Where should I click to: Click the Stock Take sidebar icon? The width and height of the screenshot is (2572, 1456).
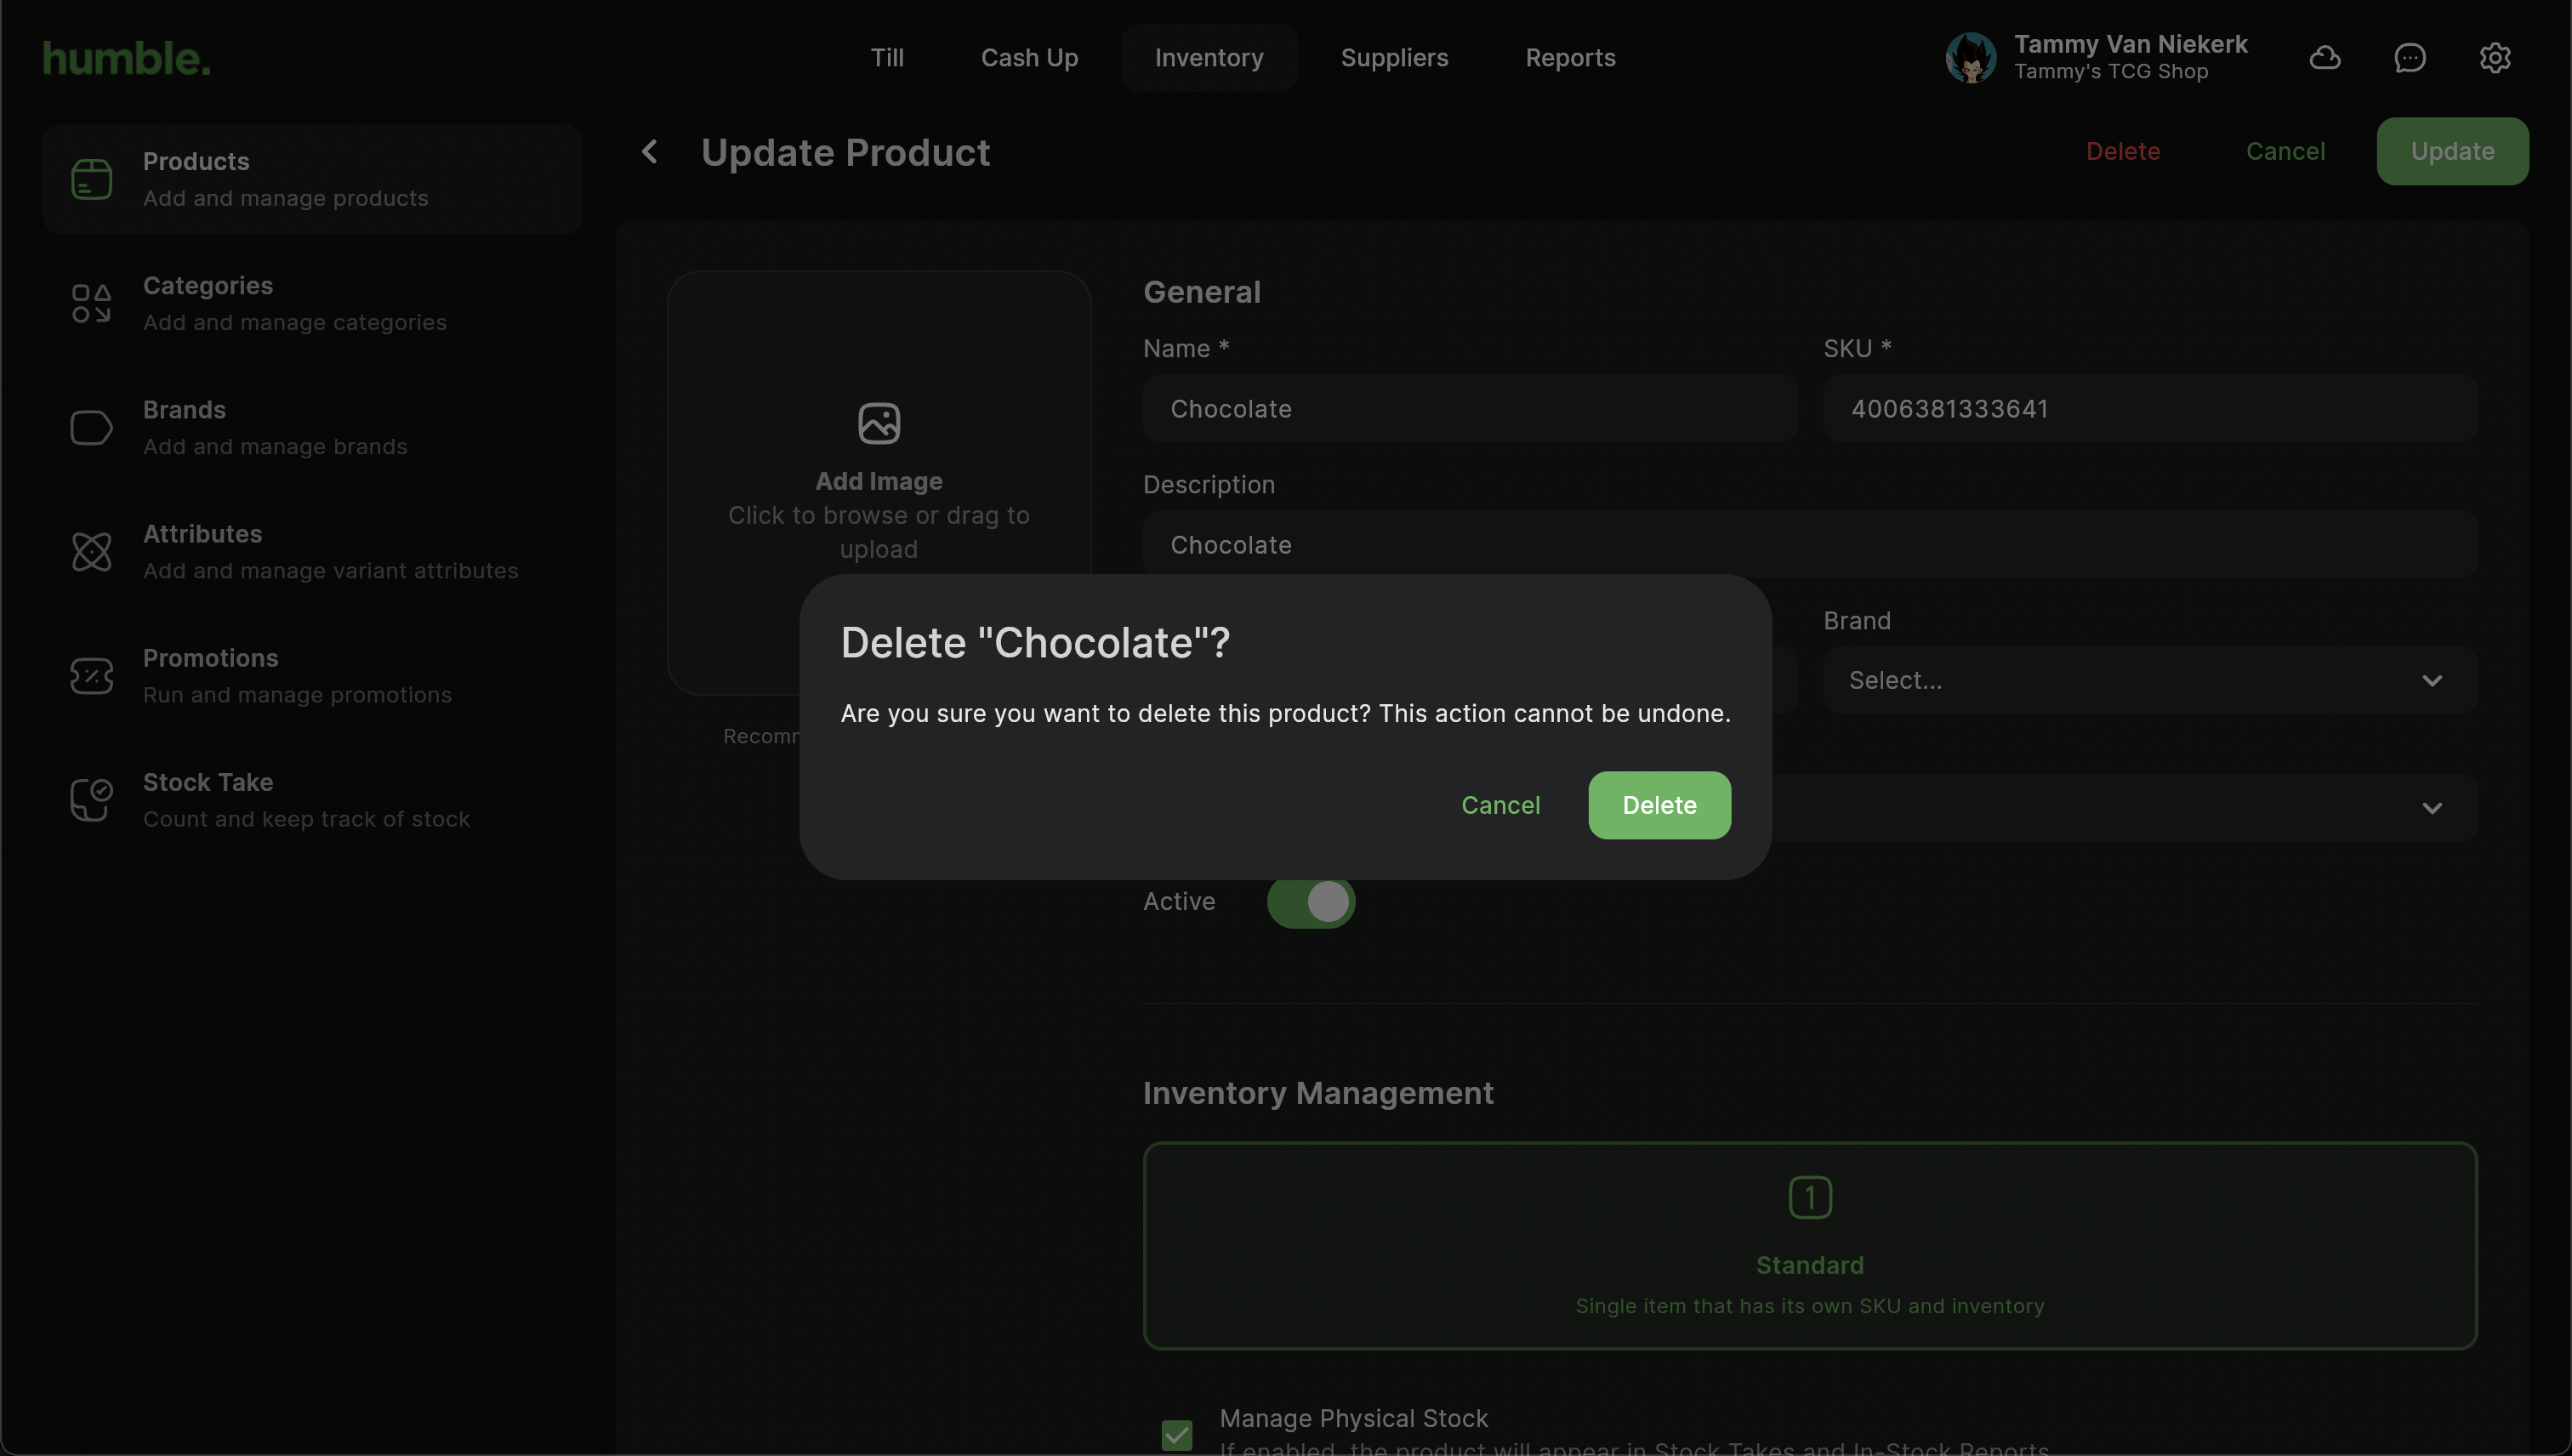coord(91,800)
